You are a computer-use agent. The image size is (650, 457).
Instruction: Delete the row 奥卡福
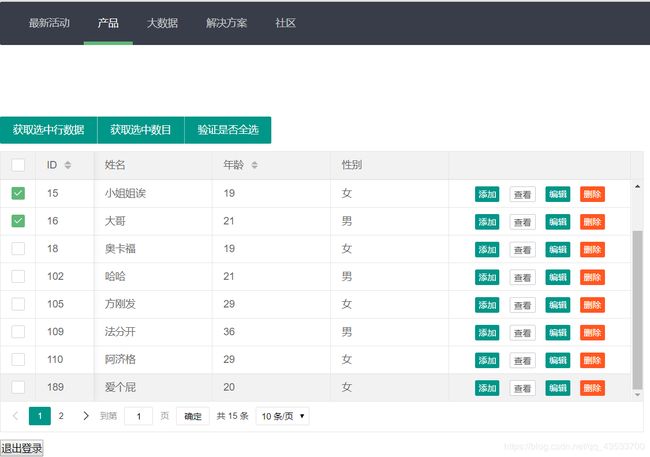tap(592, 250)
